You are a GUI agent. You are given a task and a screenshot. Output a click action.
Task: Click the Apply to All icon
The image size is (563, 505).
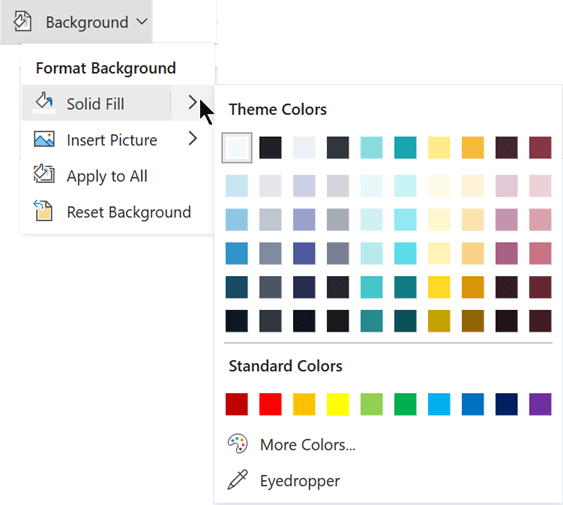[44, 174]
